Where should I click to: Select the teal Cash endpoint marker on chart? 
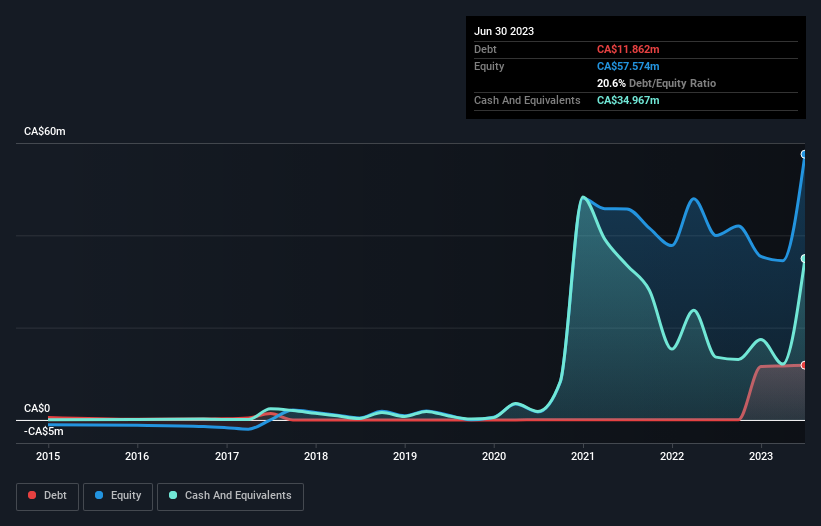click(x=804, y=259)
